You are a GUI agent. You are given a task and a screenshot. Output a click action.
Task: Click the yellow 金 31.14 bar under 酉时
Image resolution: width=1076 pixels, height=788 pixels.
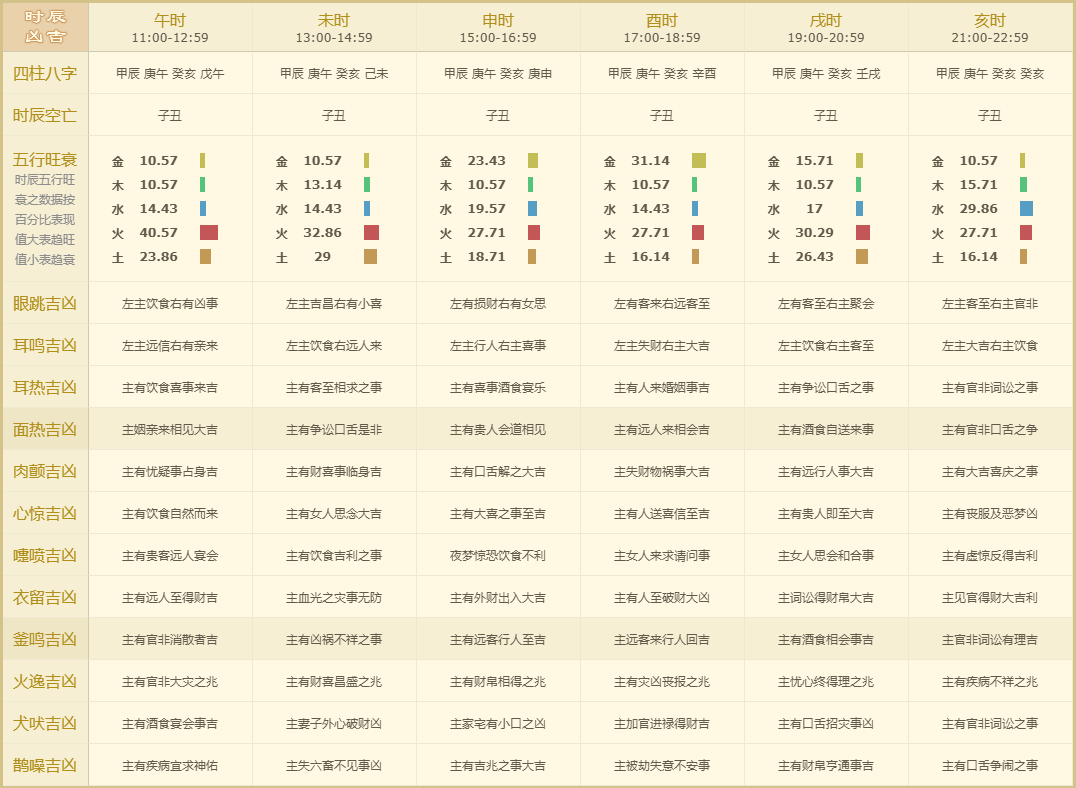(699, 161)
